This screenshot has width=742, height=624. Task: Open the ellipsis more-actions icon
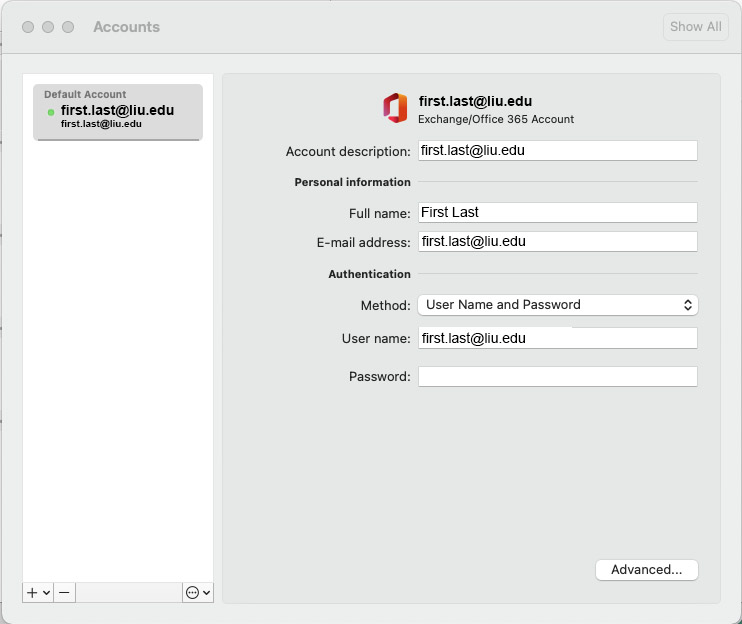click(193, 592)
